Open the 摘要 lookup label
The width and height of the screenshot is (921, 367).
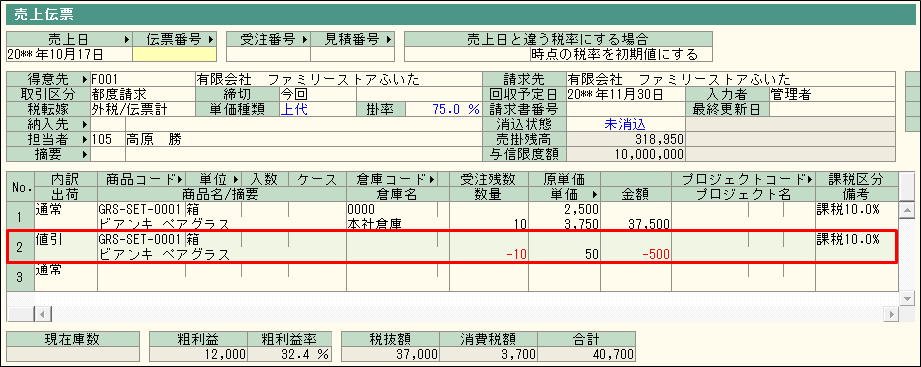pos(49,154)
